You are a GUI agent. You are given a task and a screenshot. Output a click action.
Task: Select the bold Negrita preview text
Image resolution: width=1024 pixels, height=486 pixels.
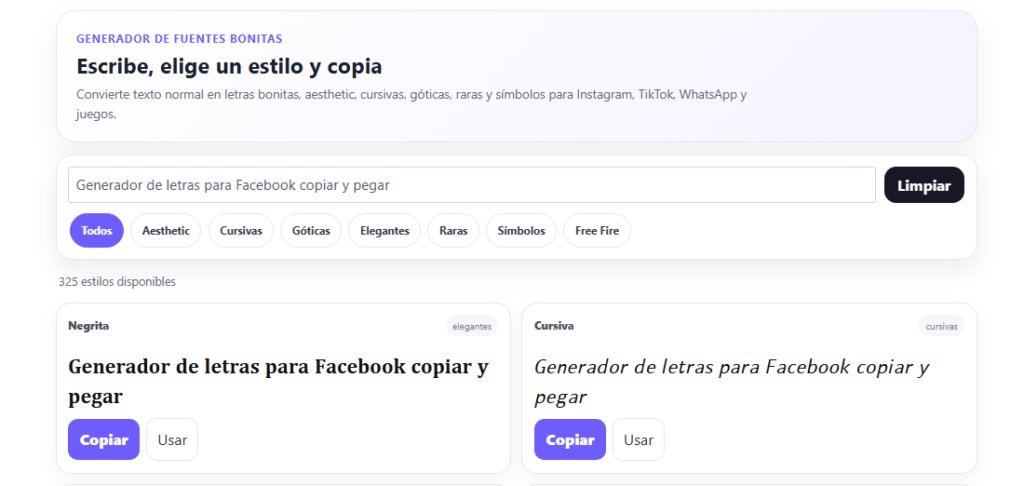(x=278, y=381)
